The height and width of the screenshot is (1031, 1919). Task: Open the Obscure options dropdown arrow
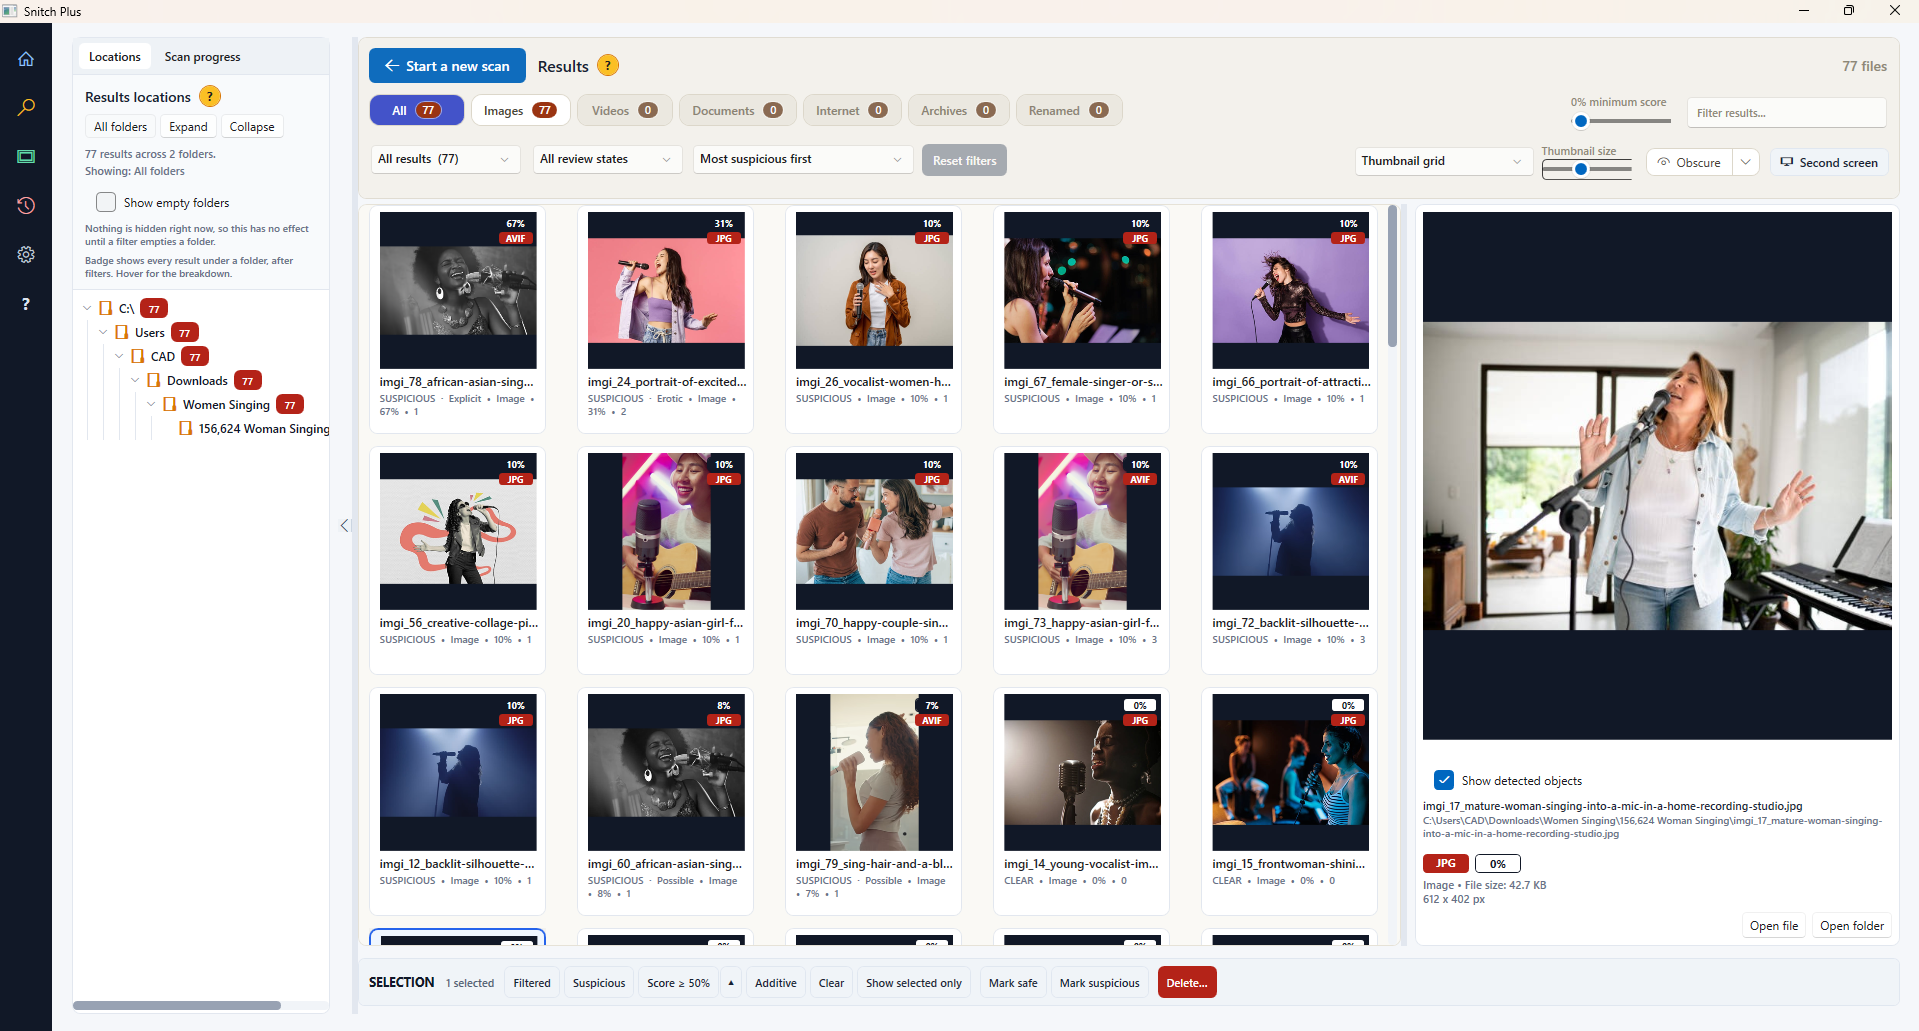tap(1746, 162)
